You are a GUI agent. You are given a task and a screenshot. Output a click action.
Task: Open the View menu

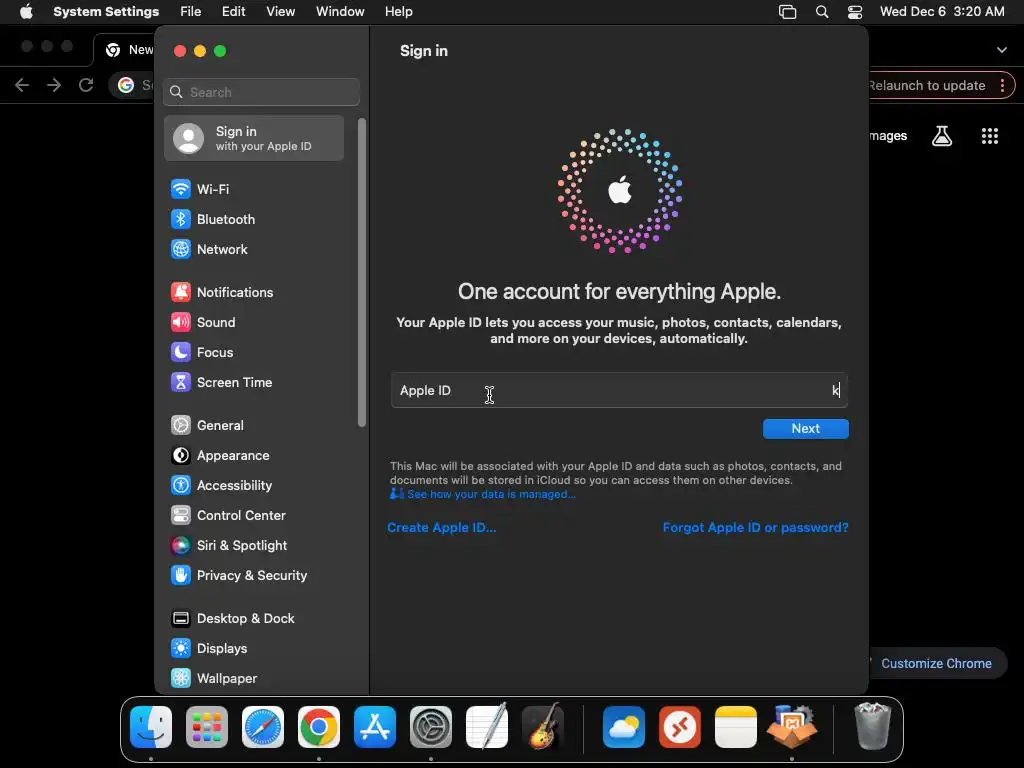tap(281, 12)
